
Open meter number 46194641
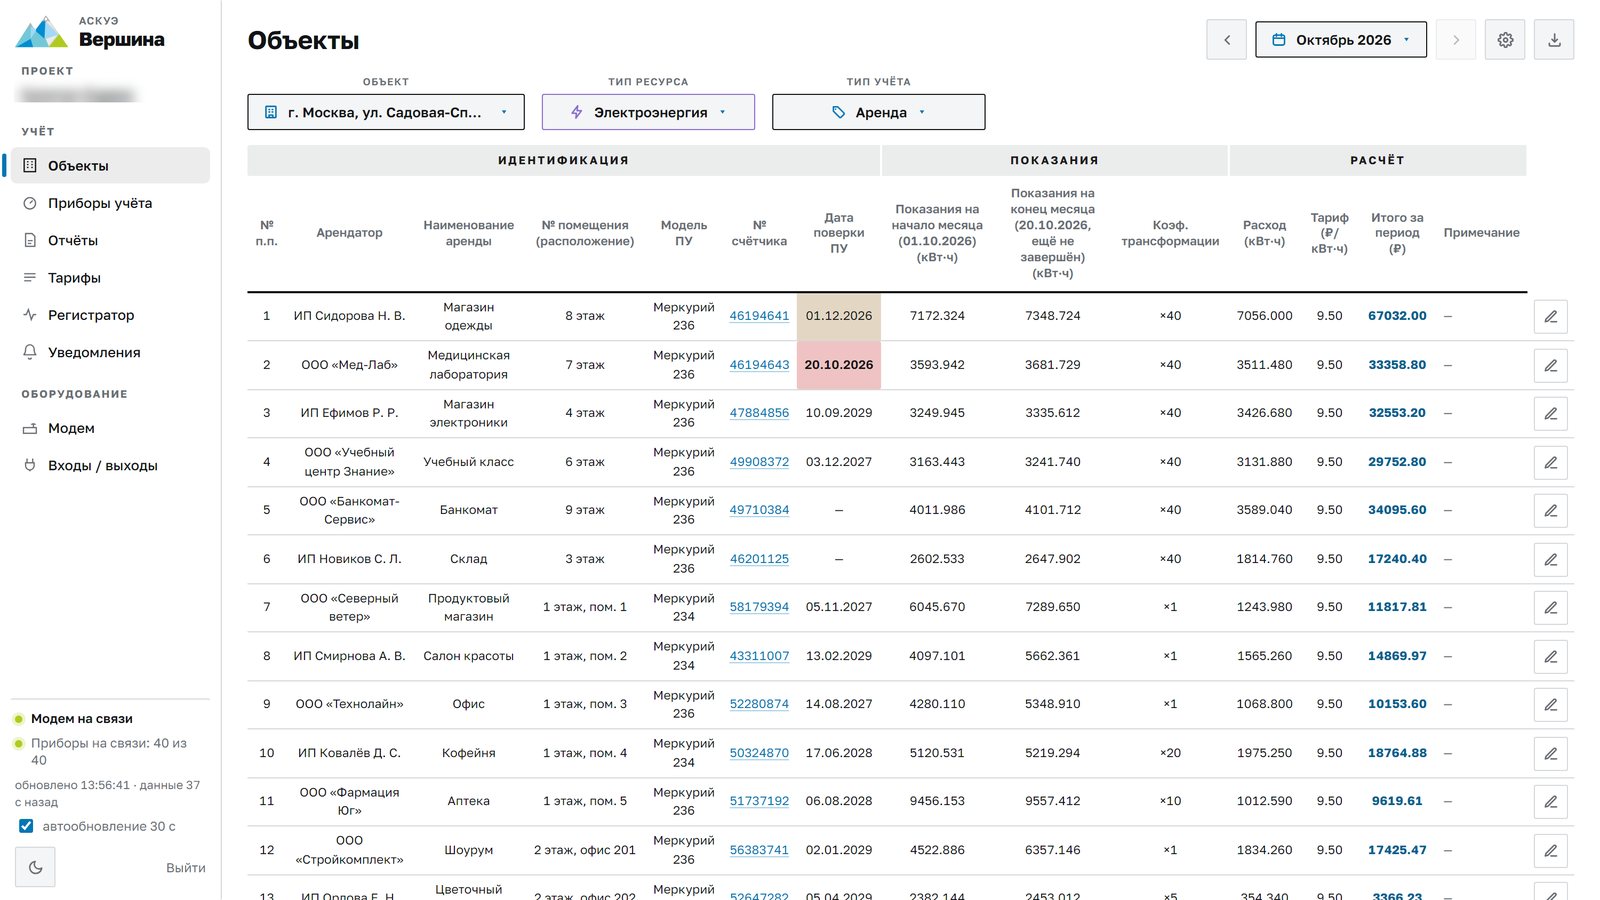759,316
